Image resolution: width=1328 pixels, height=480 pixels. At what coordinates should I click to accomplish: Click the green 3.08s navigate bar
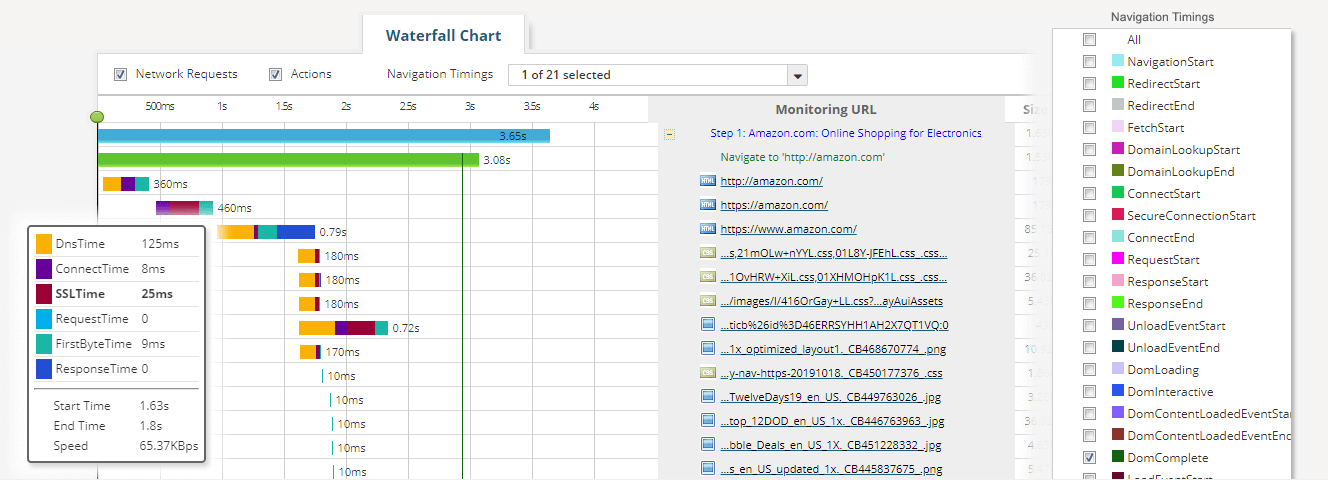coord(288,159)
